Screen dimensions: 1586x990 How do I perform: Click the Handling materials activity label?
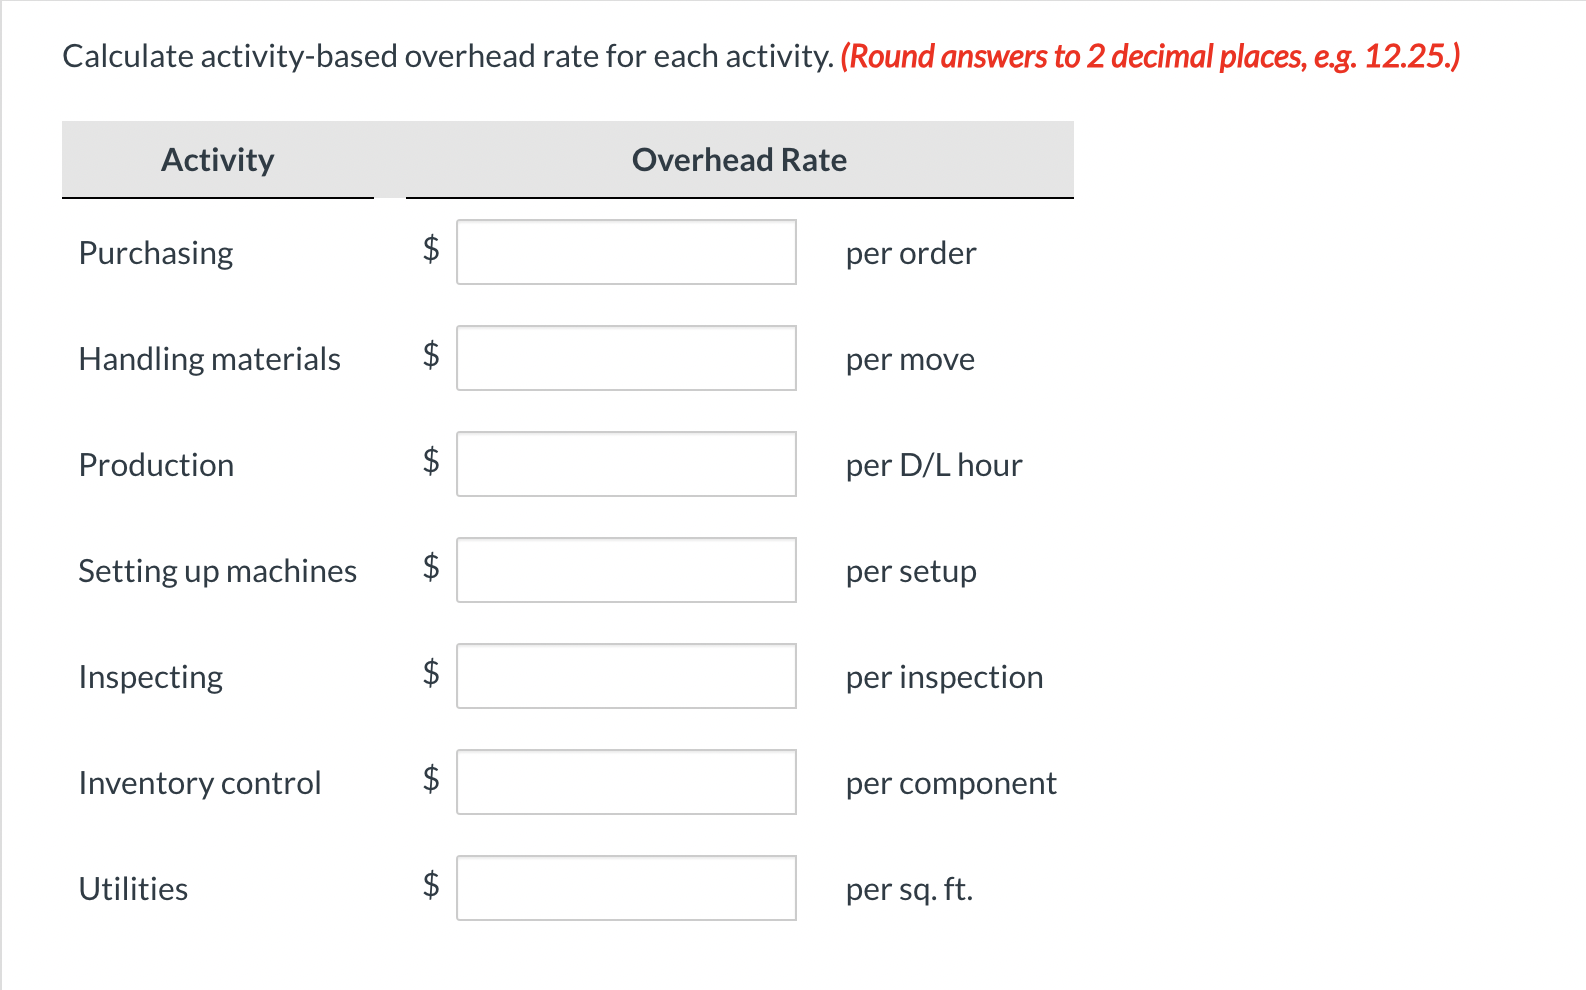[x=210, y=358]
